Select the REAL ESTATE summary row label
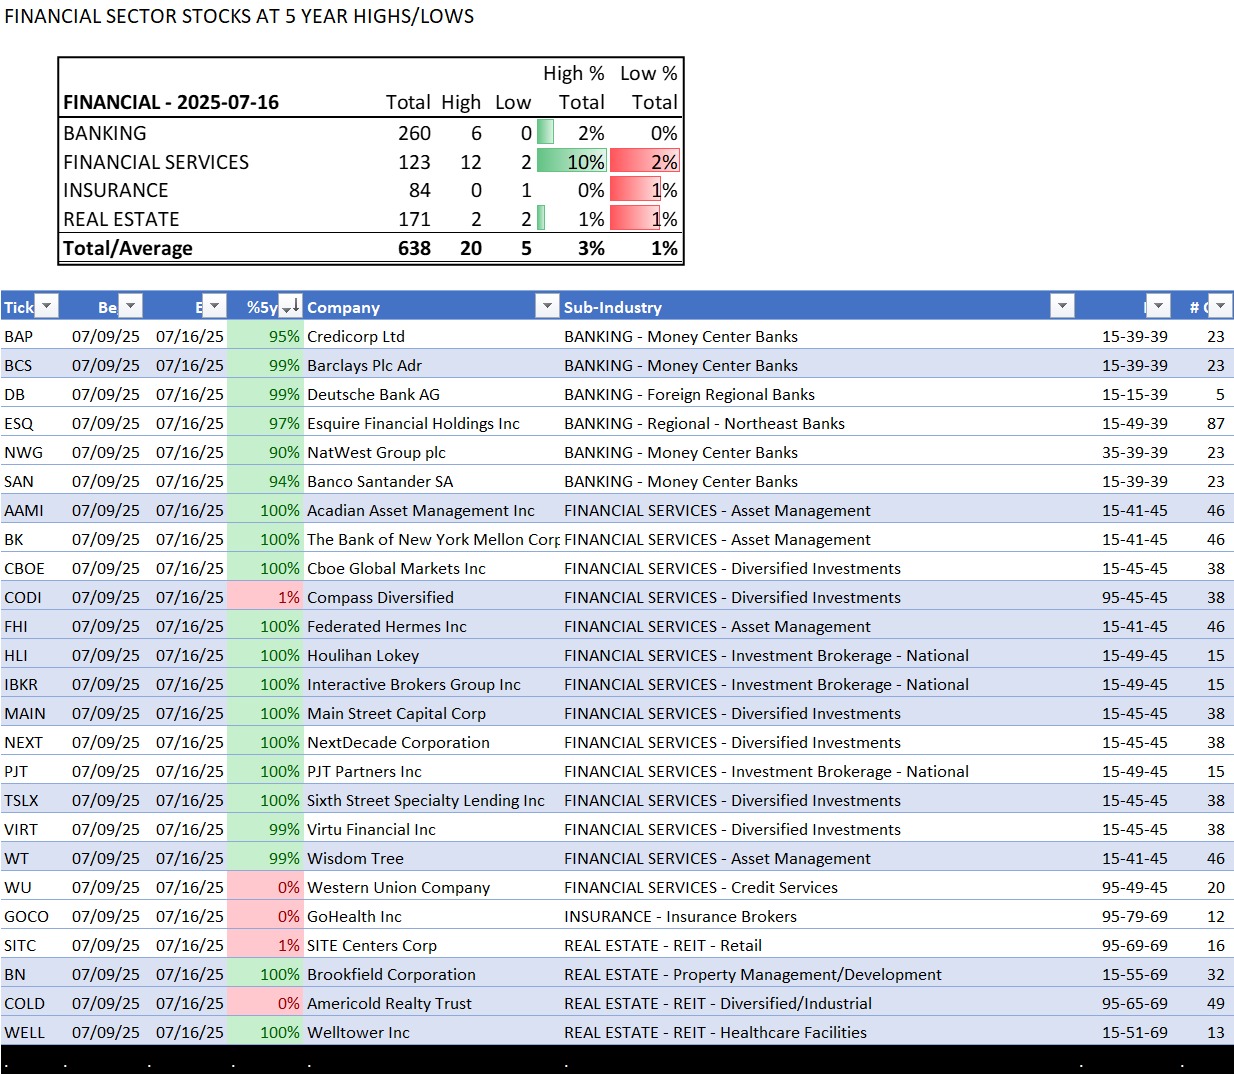The height and width of the screenshot is (1074, 1234). pyautogui.click(x=121, y=219)
